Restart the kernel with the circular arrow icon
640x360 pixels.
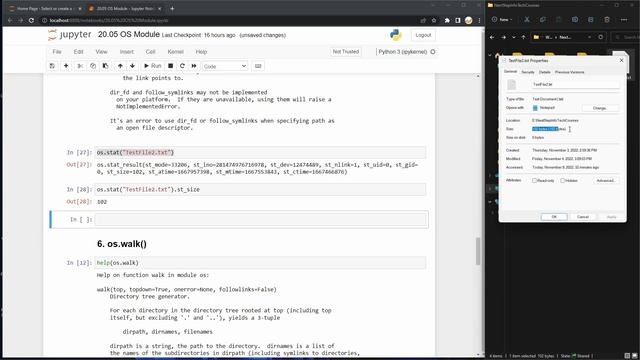pos(182,66)
